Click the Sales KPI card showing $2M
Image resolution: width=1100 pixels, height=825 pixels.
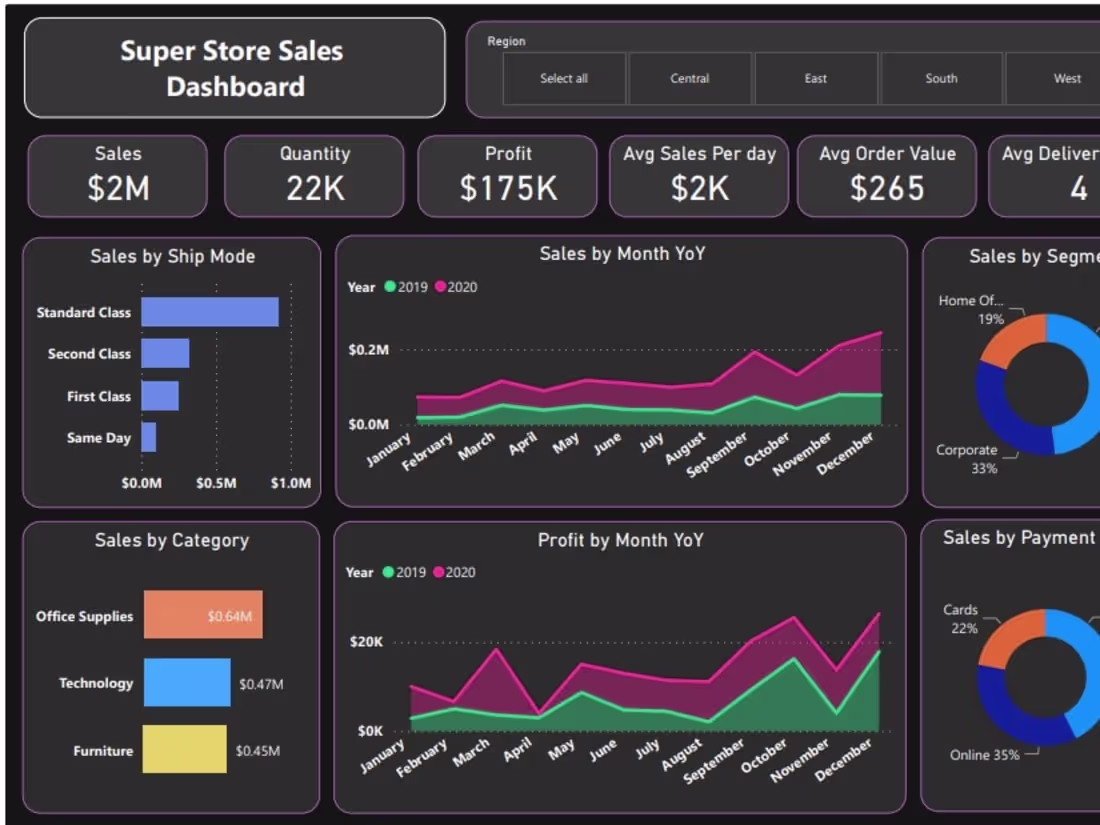click(117, 177)
